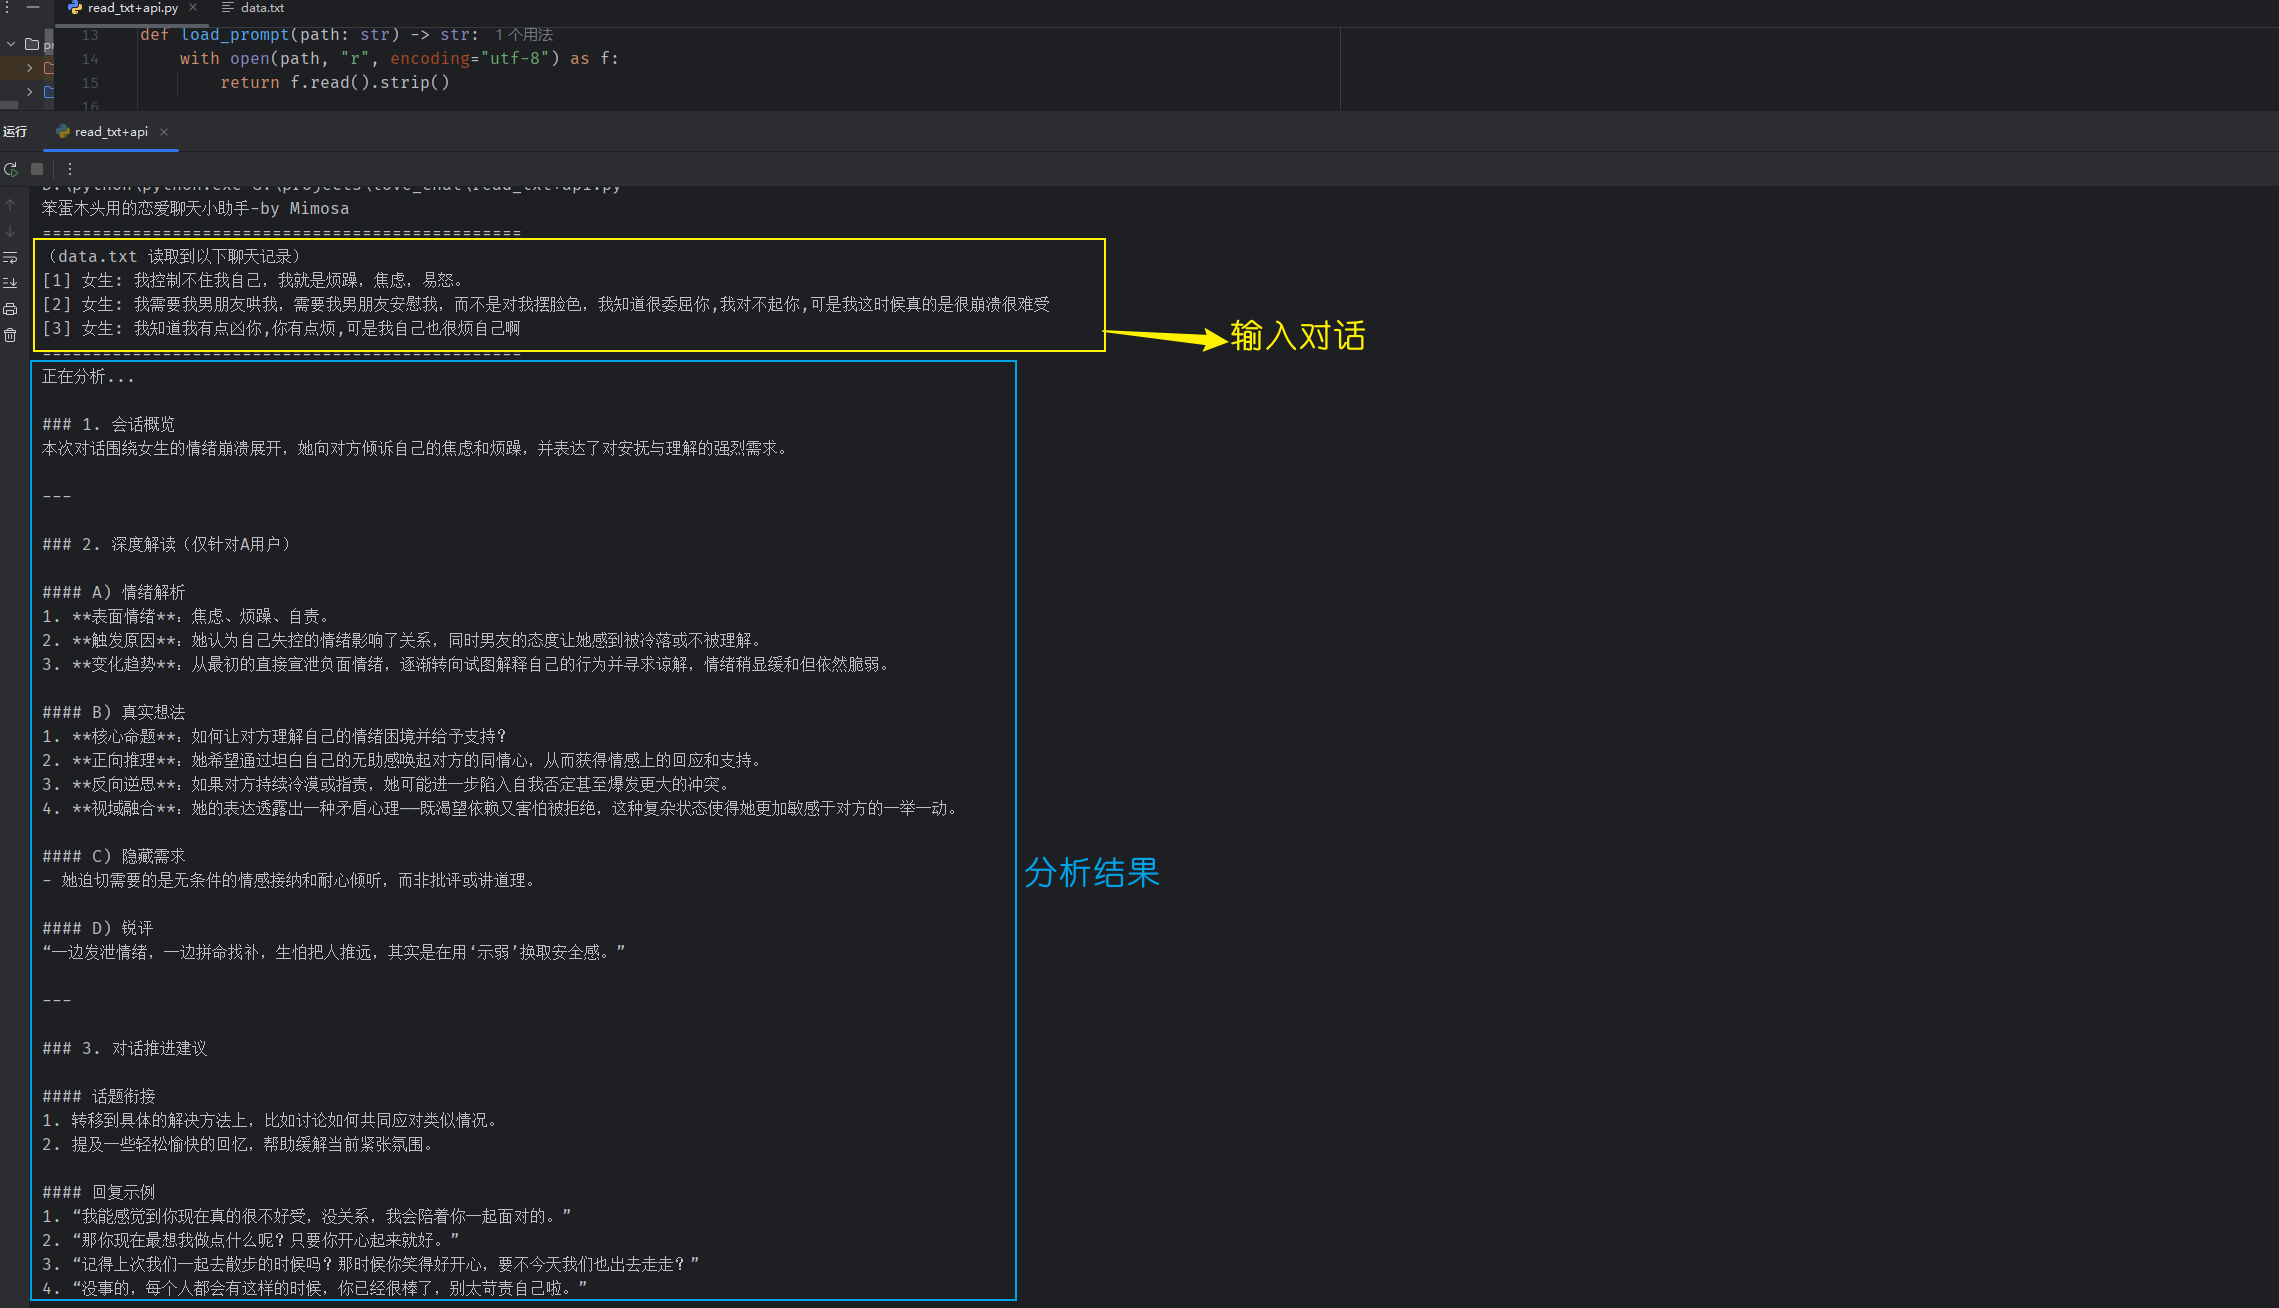Click the scroll down arrow in console gutter
The width and height of the screenshot is (2279, 1308).
11,231
